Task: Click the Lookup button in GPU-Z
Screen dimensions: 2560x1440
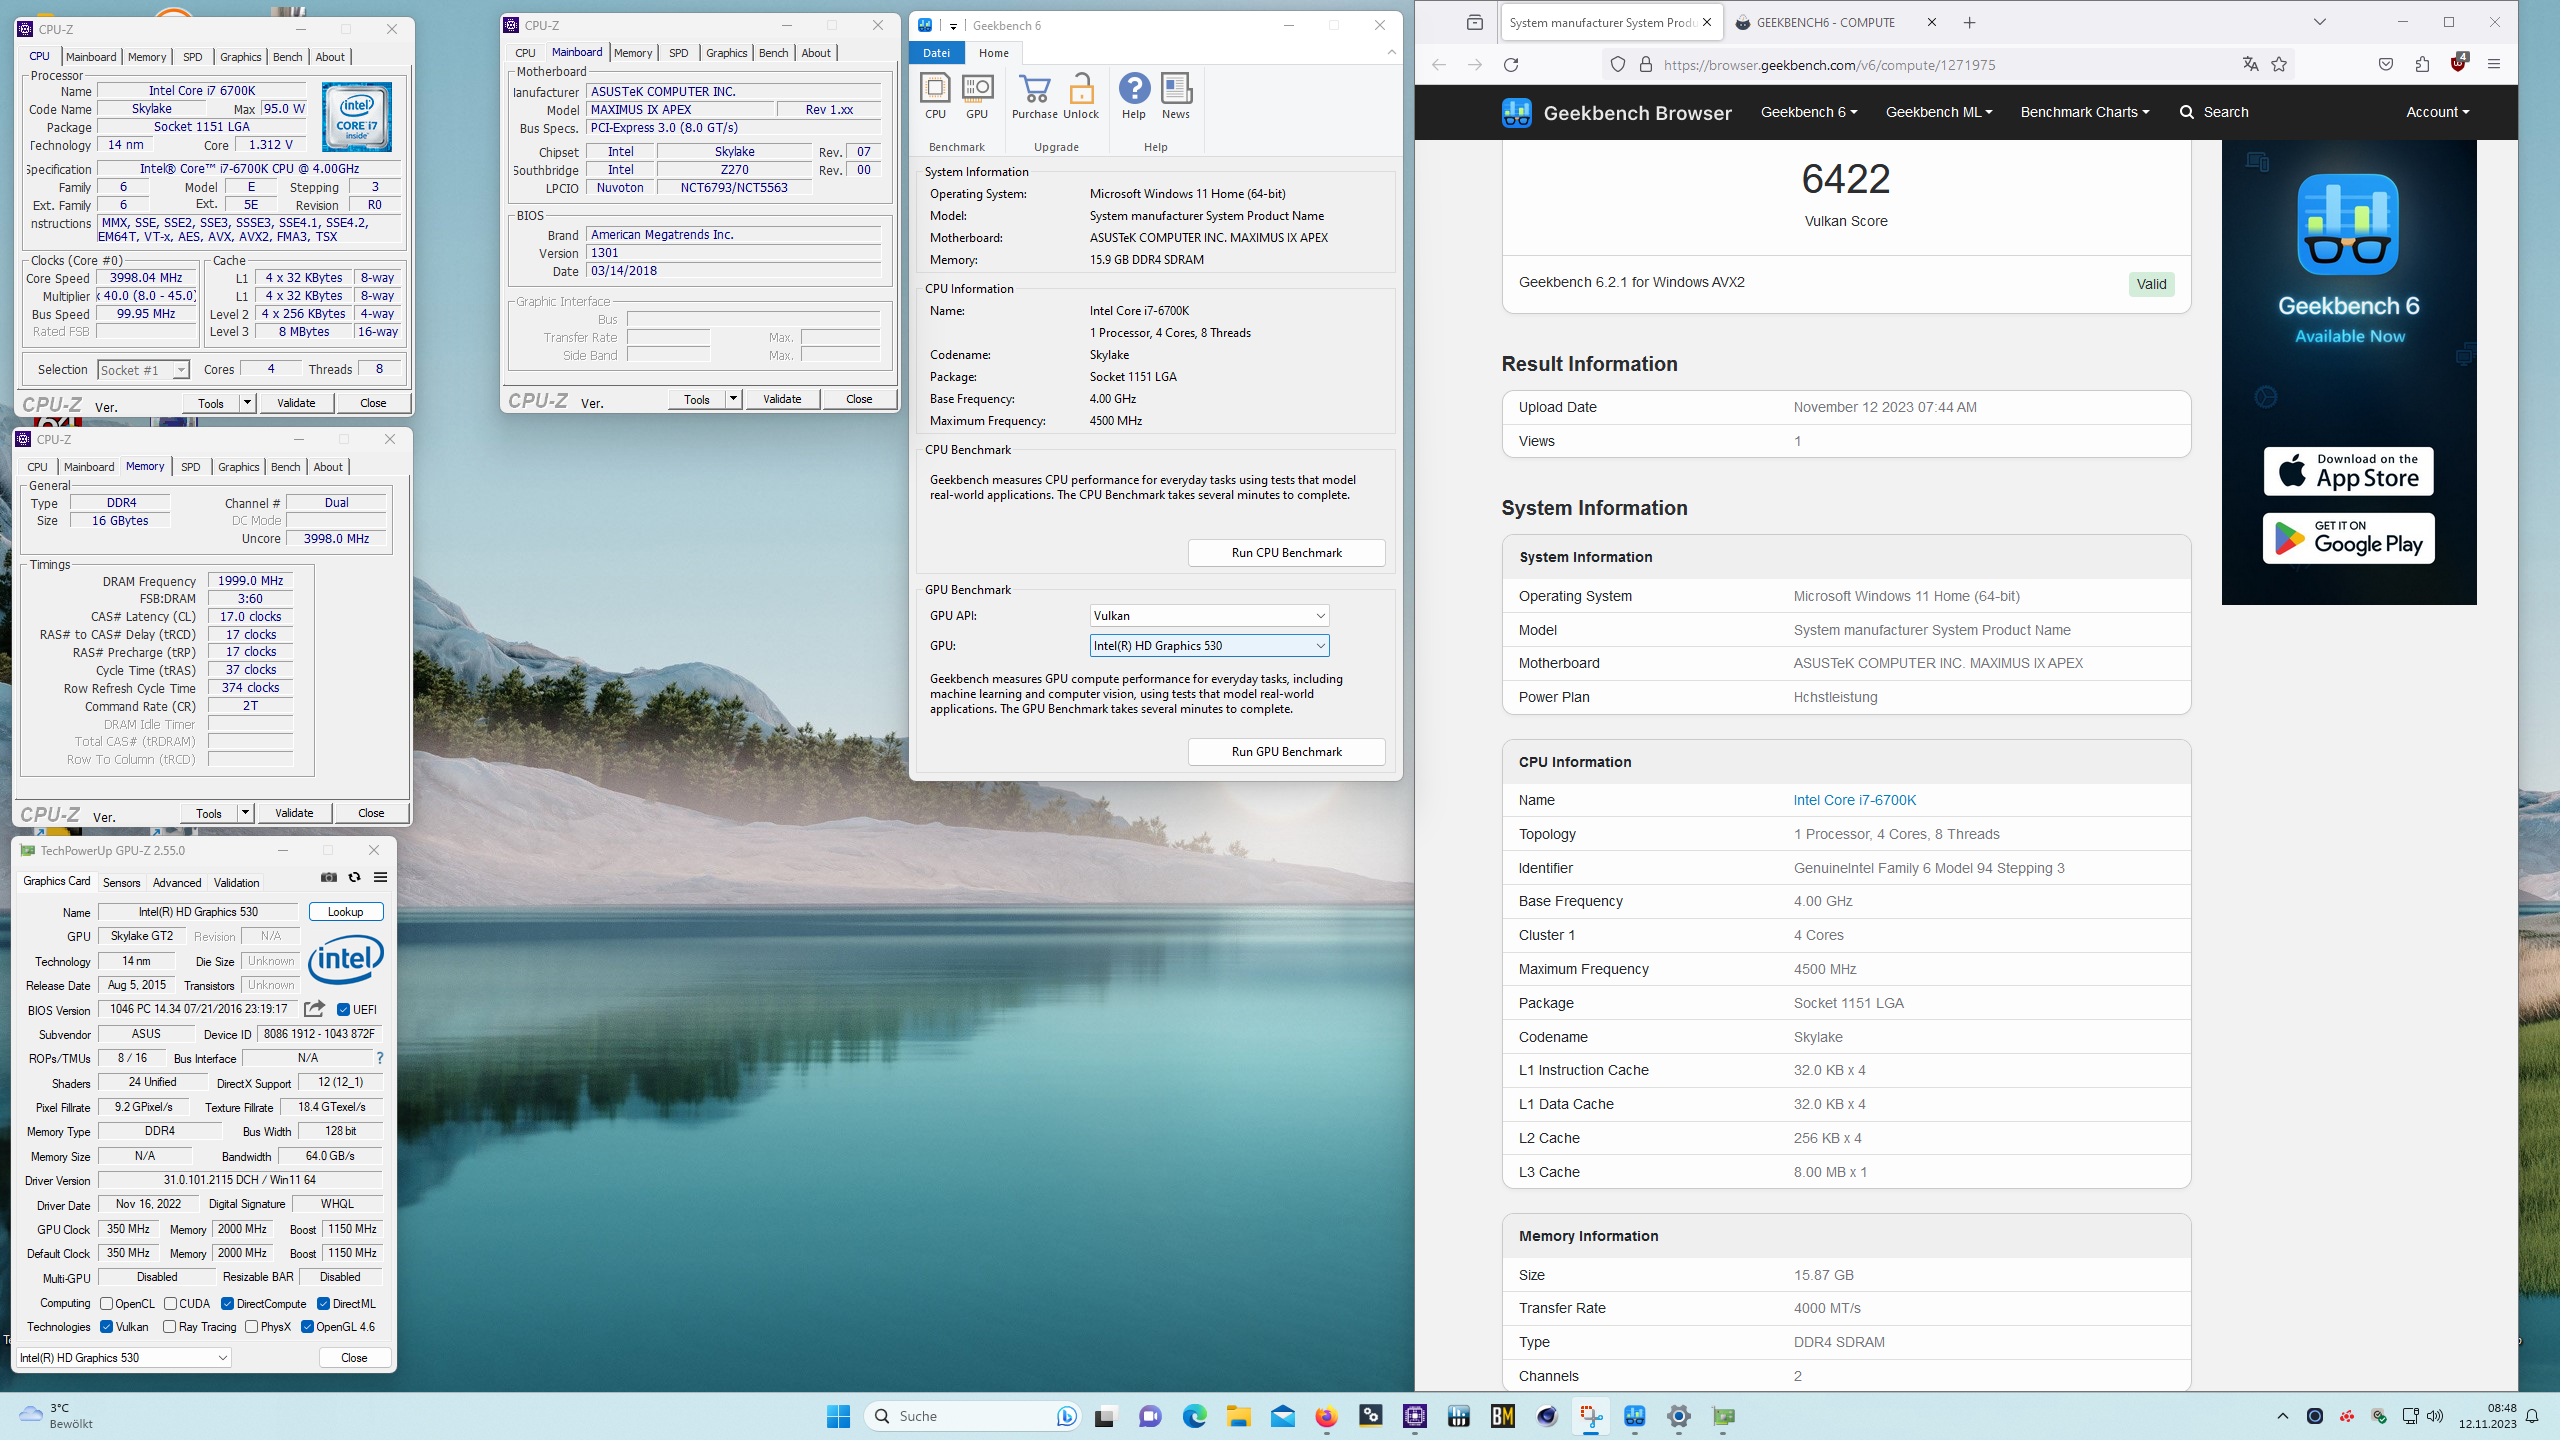Action: [345, 912]
